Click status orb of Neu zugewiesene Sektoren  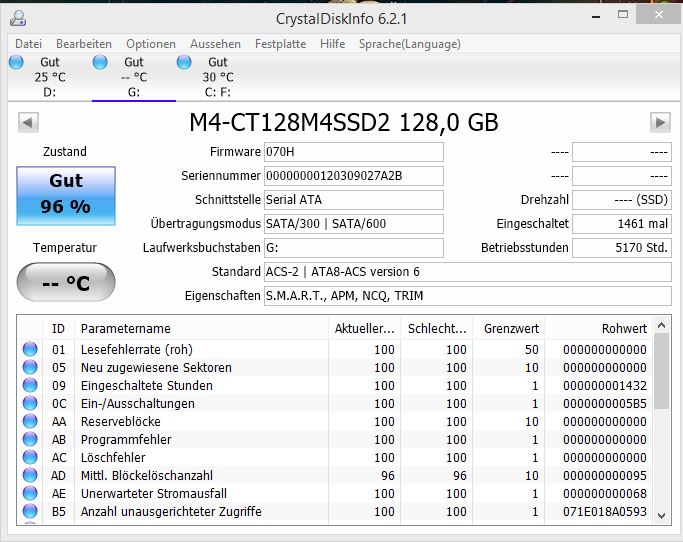click(30, 367)
